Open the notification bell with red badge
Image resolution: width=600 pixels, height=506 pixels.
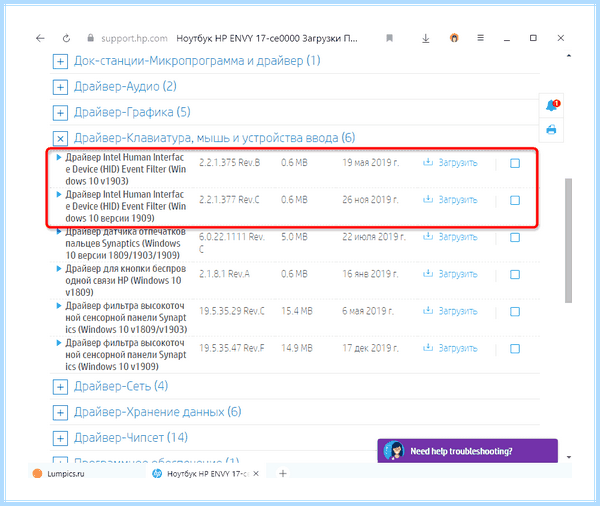pyautogui.click(x=552, y=105)
